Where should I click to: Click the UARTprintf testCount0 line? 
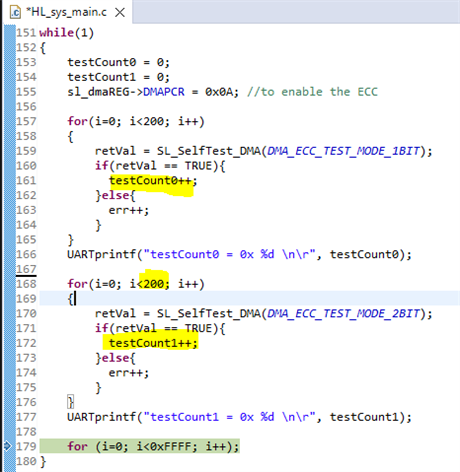pyautogui.click(x=239, y=255)
